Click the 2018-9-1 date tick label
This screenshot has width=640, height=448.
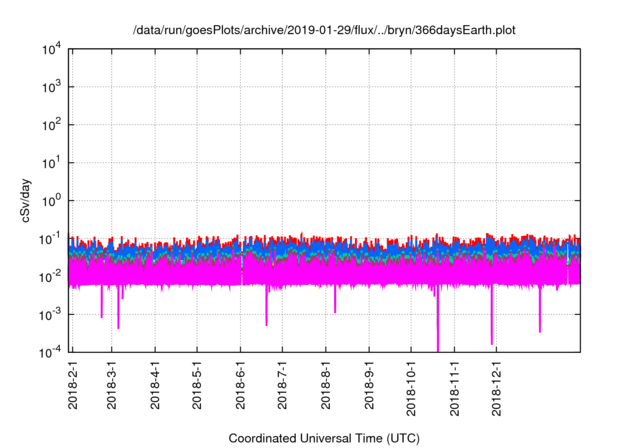(x=370, y=388)
